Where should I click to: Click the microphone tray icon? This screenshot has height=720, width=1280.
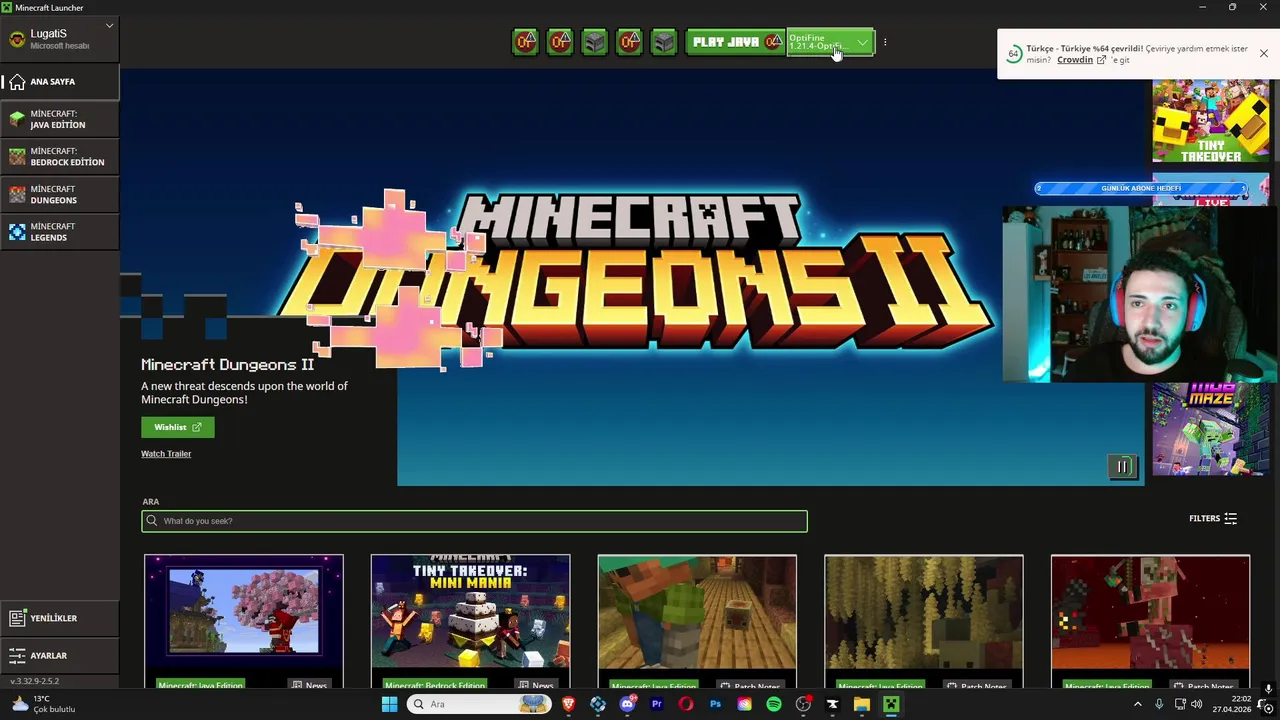coord(1159,704)
